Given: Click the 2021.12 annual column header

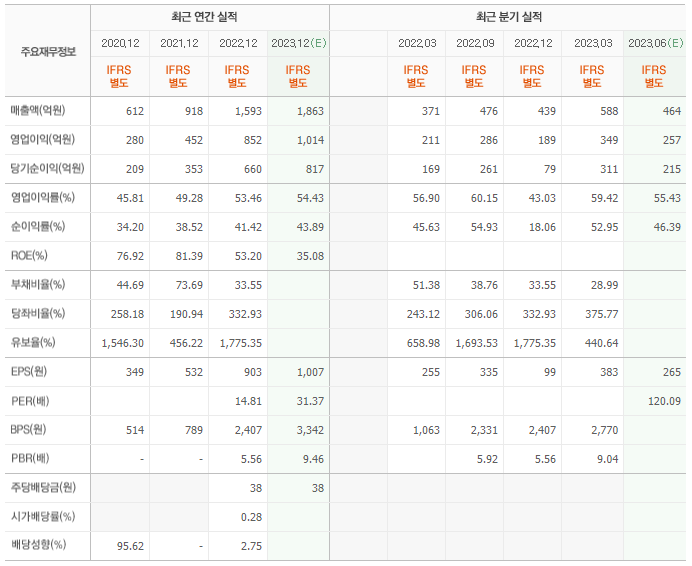Looking at the screenshot, I should tap(179, 43).
